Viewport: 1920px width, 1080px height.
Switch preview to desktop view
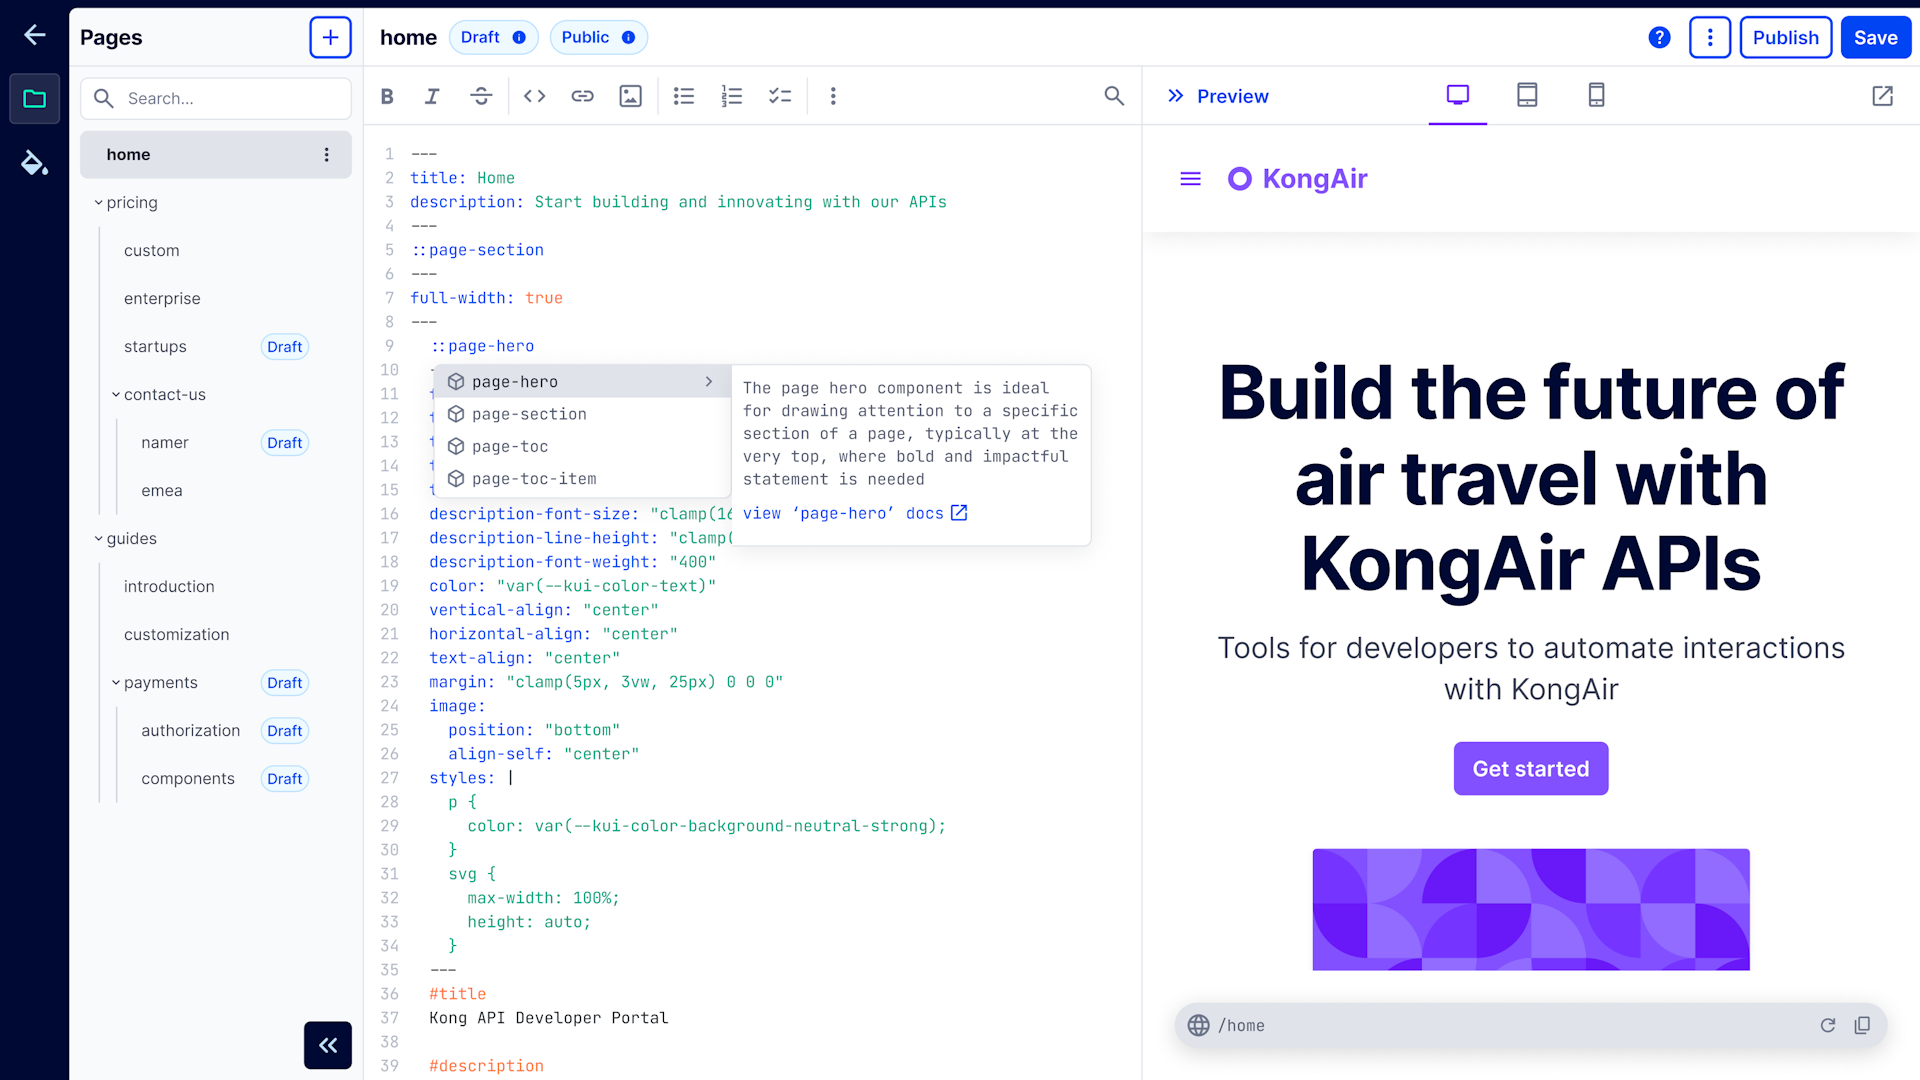point(1457,95)
